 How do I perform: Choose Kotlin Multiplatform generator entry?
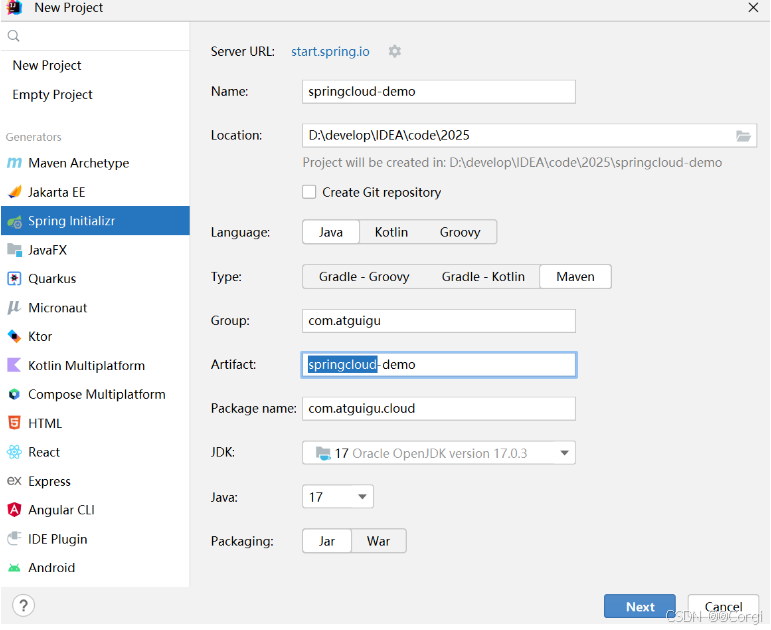pyautogui.click(x=95, y=365)
